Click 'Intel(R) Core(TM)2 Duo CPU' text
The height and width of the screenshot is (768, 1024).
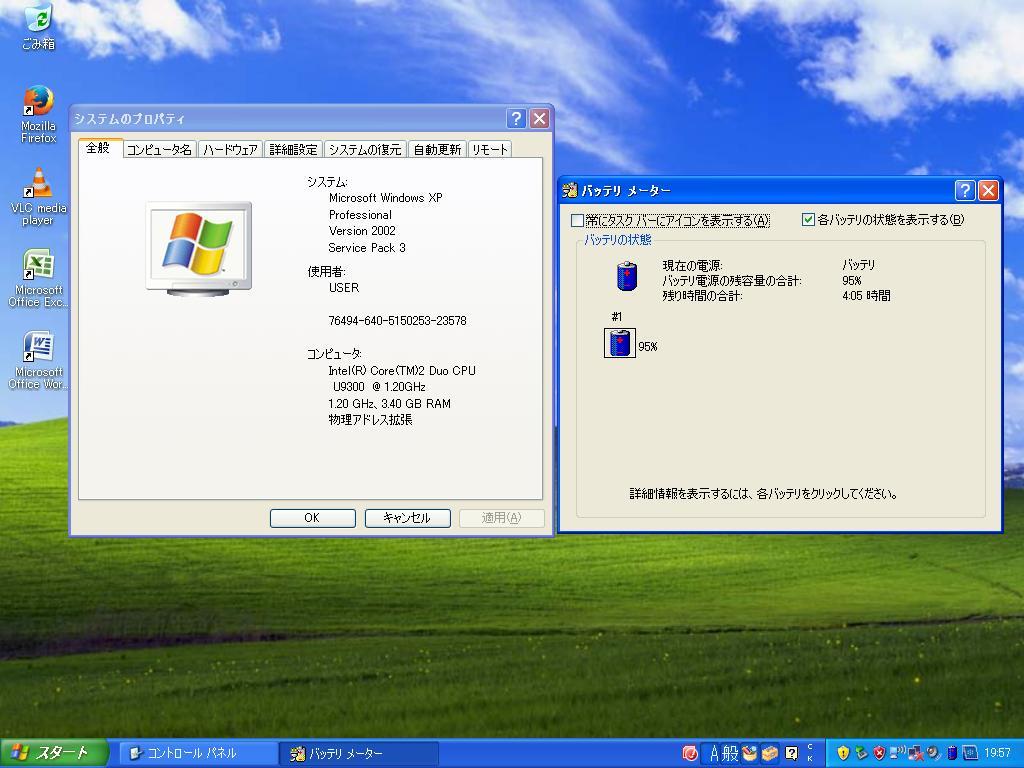click(x=402, y=371)
